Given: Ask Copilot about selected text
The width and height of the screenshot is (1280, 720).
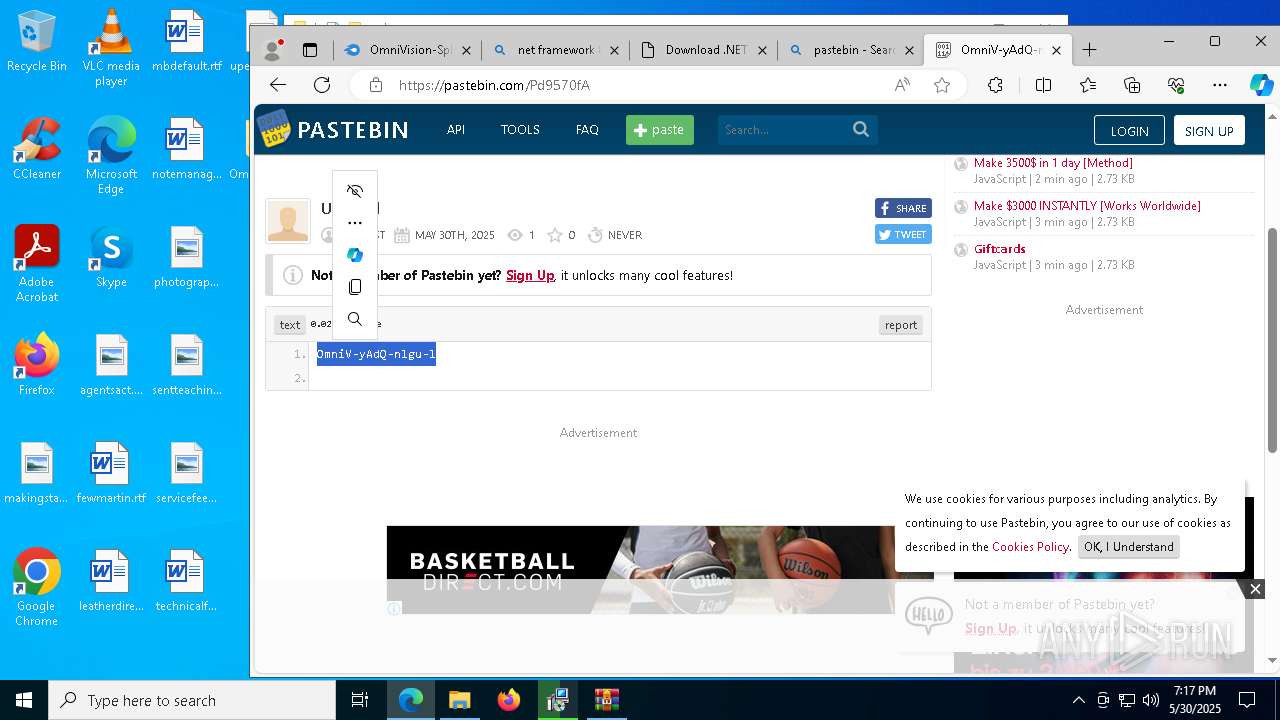Looking at the screenshot, I should pyautogui.click(x=354, y=255).
